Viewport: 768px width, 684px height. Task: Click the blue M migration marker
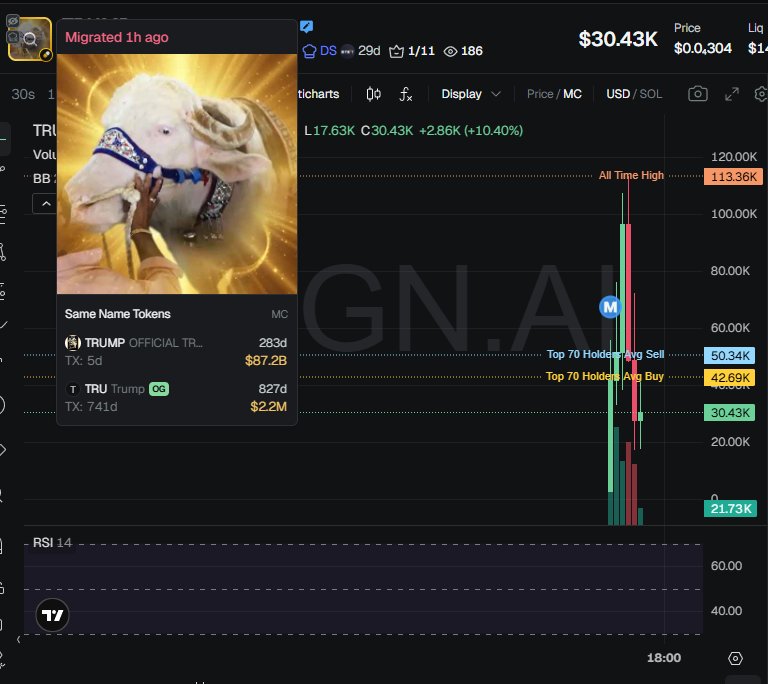pyautogui.click(x=610, y=307)
